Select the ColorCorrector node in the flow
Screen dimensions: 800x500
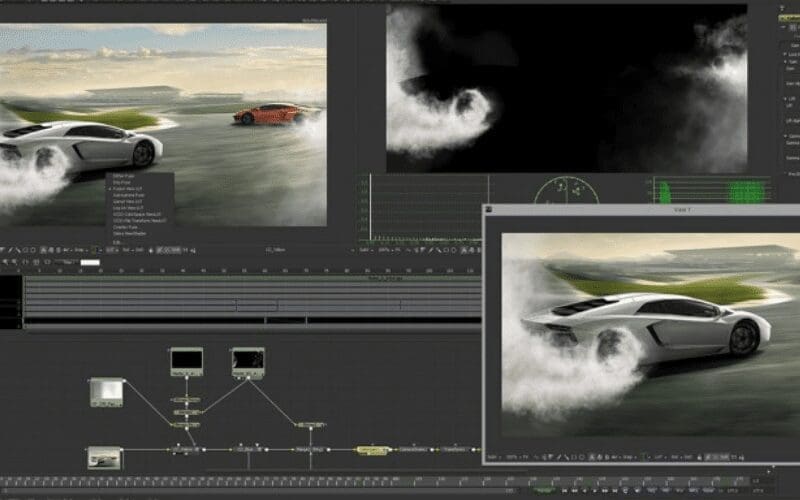412,449
